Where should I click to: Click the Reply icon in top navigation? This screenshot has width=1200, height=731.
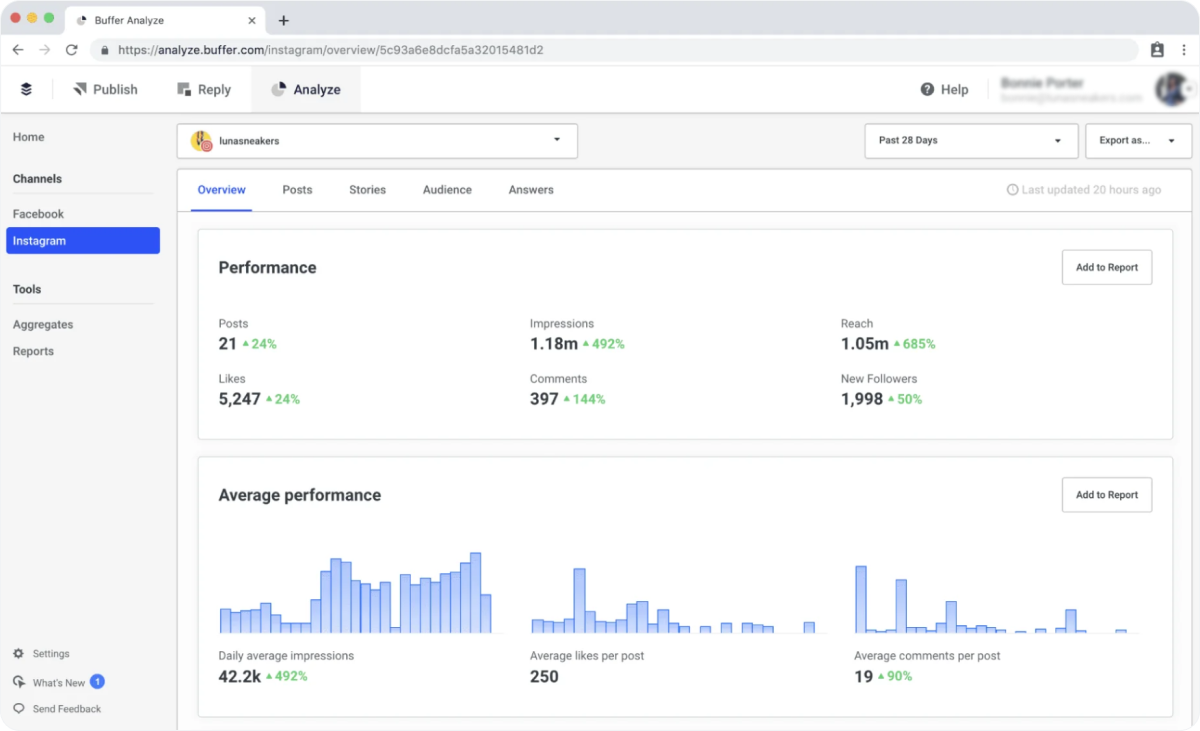tap(184, 89)
